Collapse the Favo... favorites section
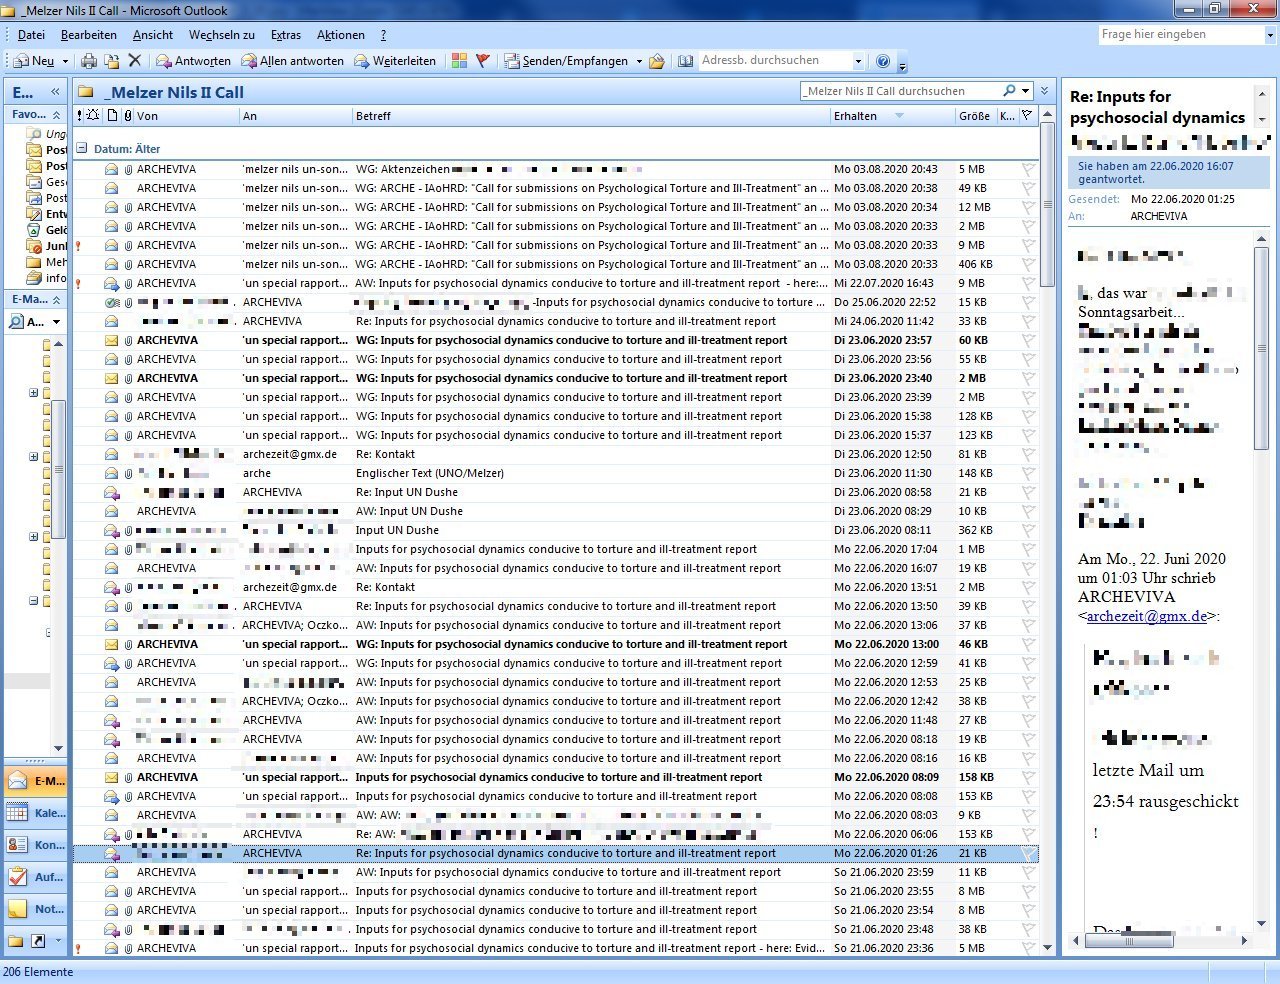 click(x=56, y=115)
